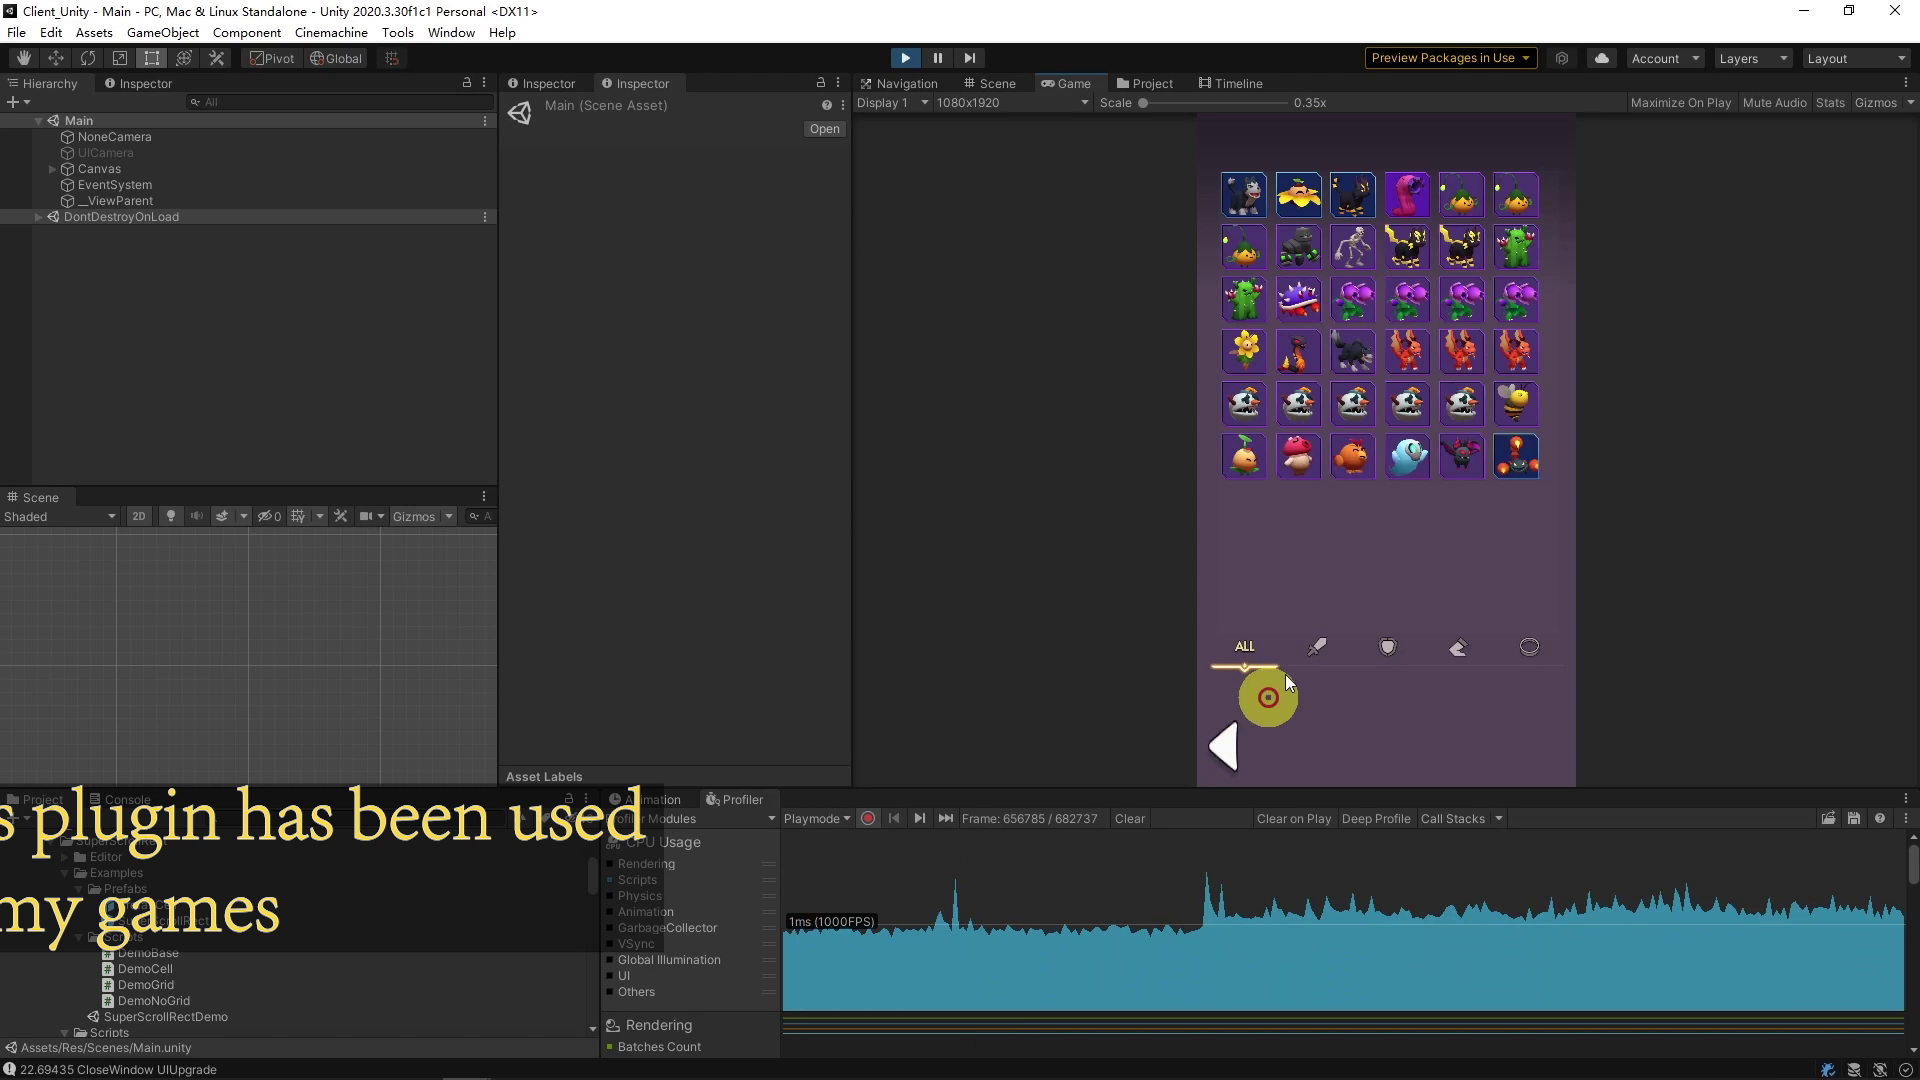Expand DontDestroyOnLoad scene in Hierarchy
Viewport: 1920px width, 1080px height.
(38, 217)
